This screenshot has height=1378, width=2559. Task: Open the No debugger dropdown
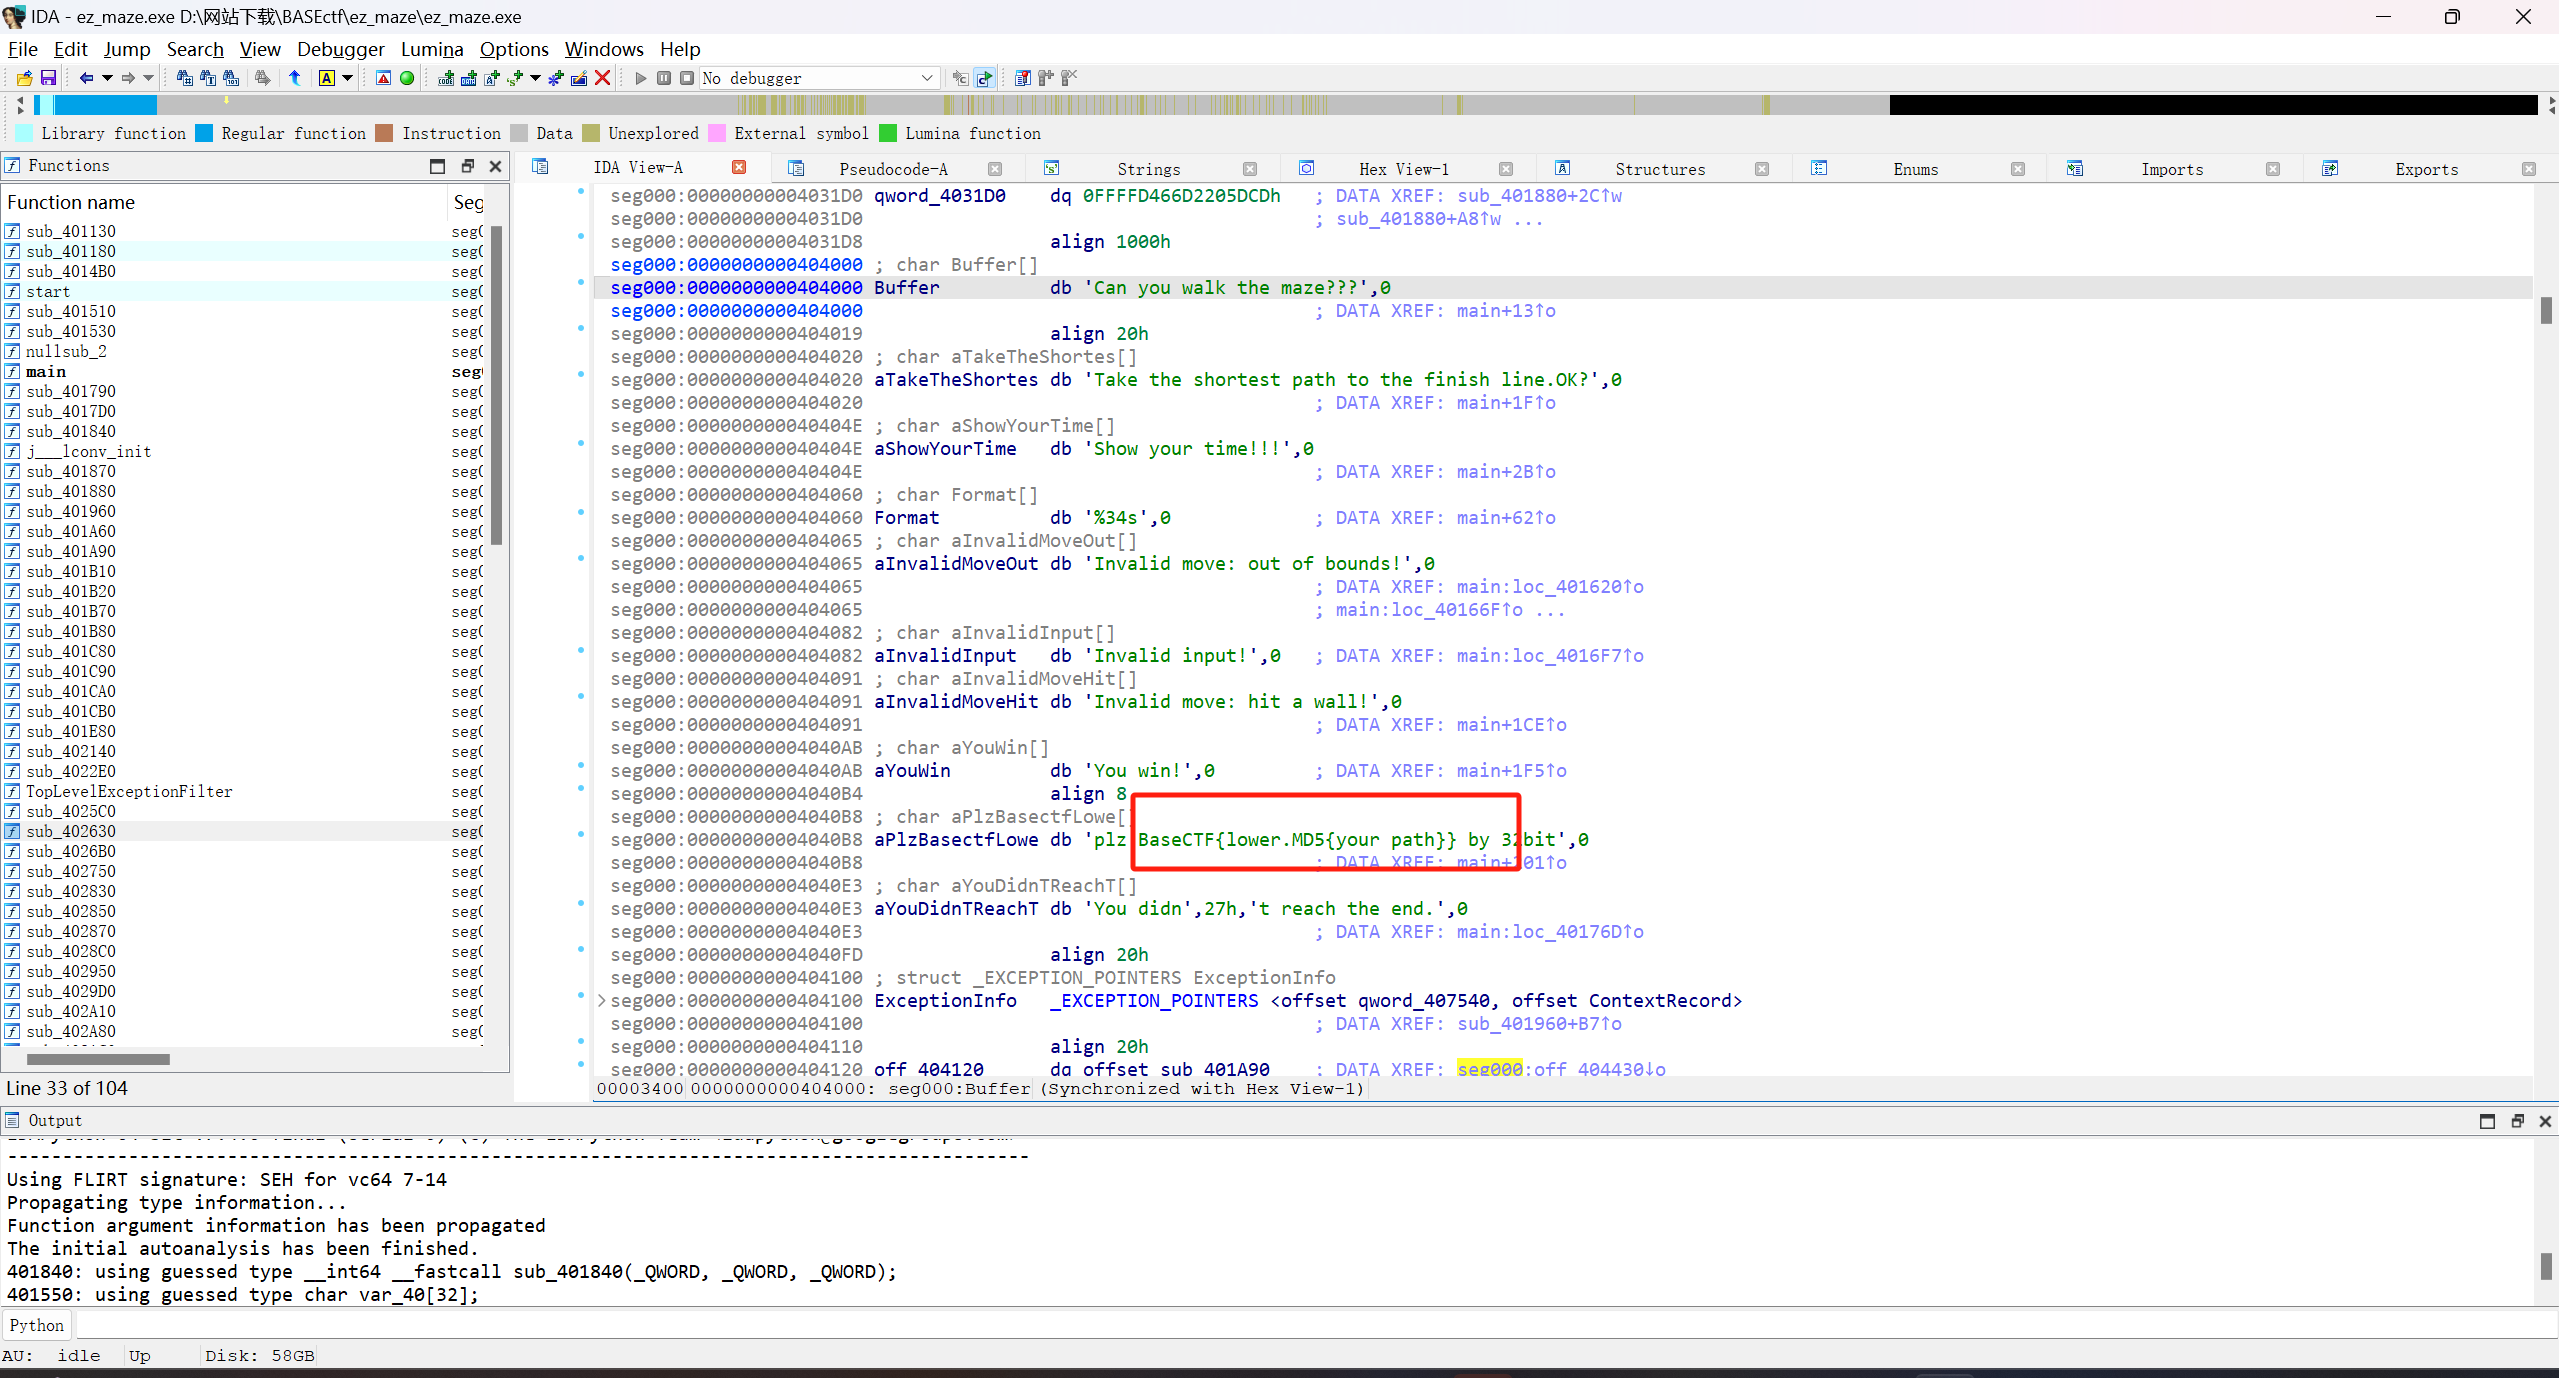926,78
